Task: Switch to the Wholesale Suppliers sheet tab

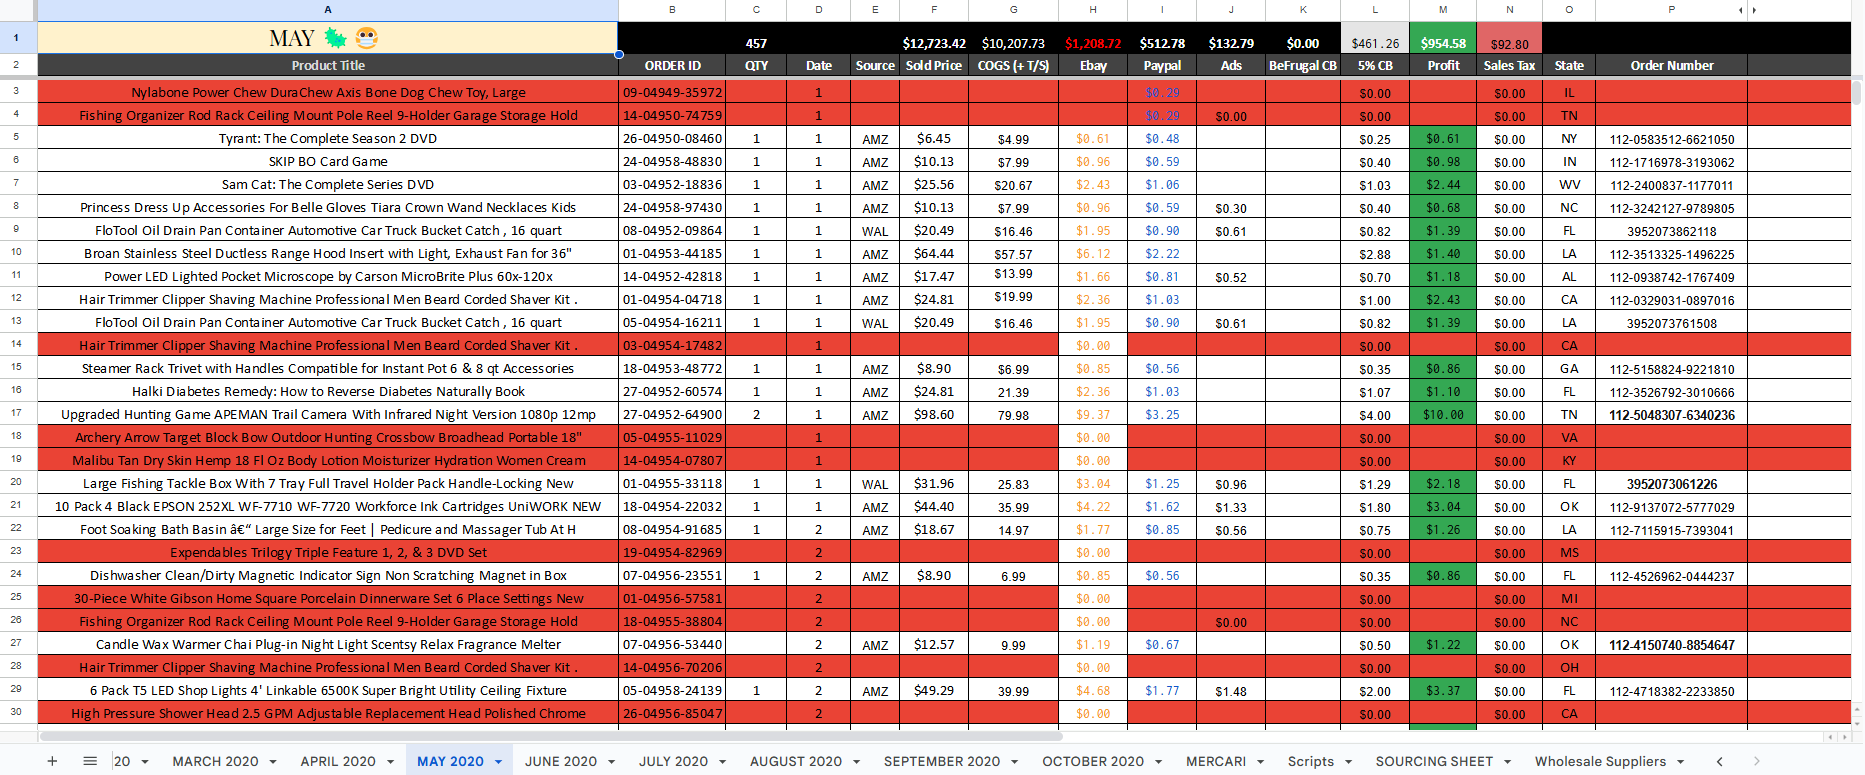Action: click(1600, 761)
